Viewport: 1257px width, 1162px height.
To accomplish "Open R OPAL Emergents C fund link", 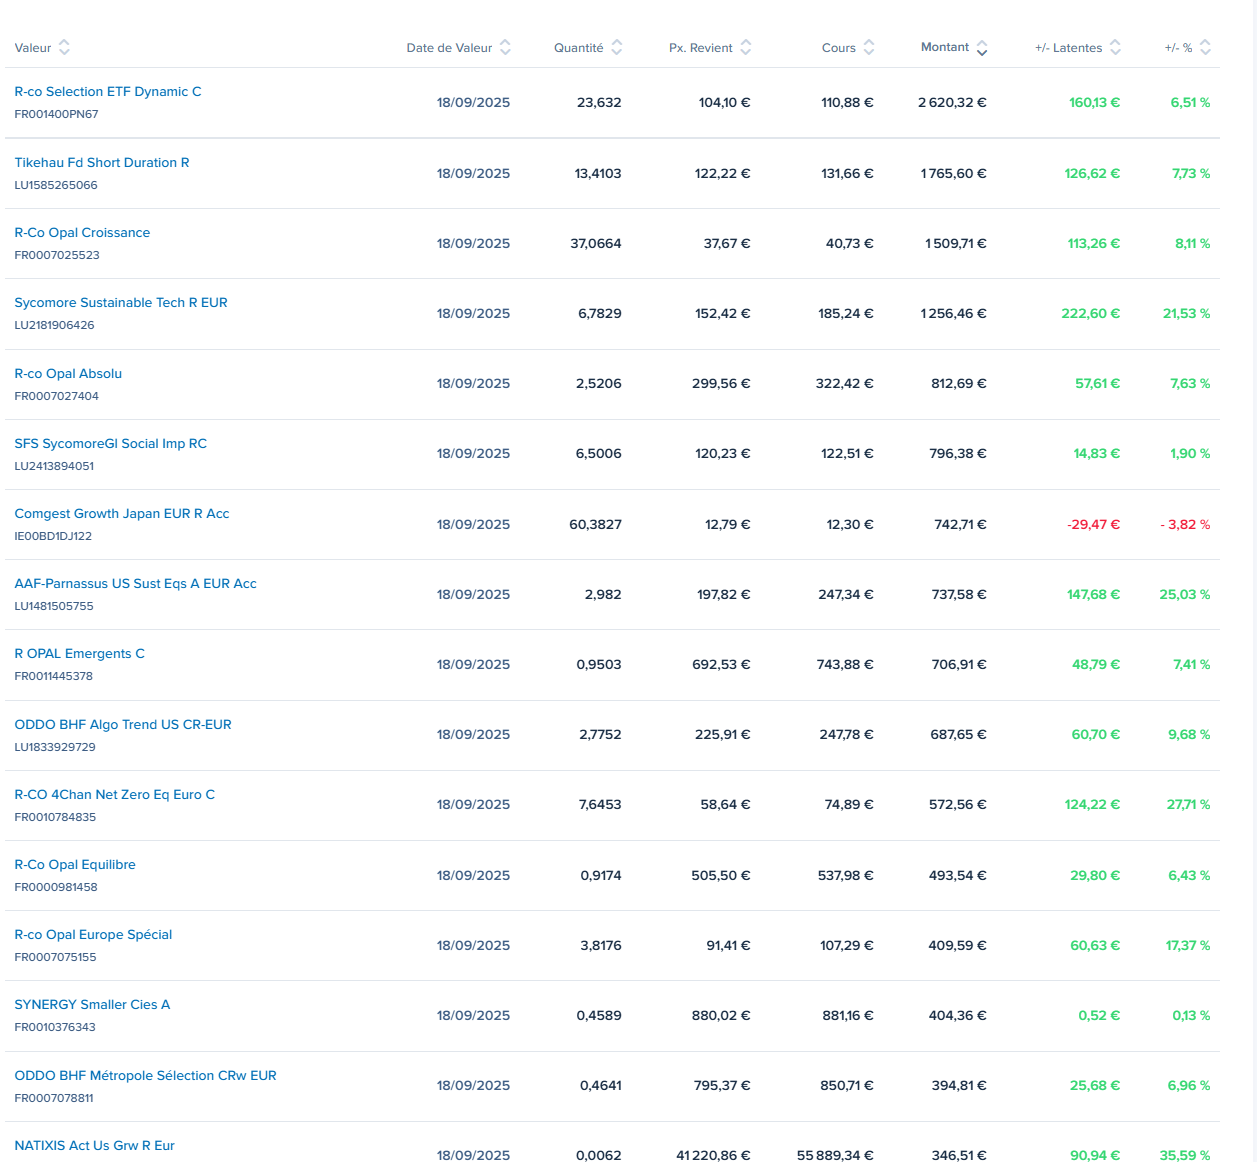I will [x=80, y=653].
